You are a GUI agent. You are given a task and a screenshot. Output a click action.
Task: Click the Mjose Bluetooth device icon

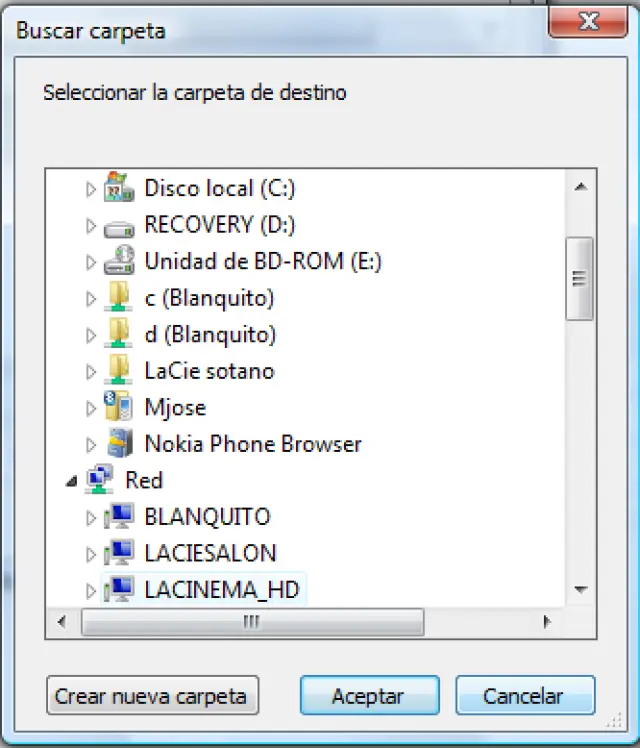[x=119, y=408]
